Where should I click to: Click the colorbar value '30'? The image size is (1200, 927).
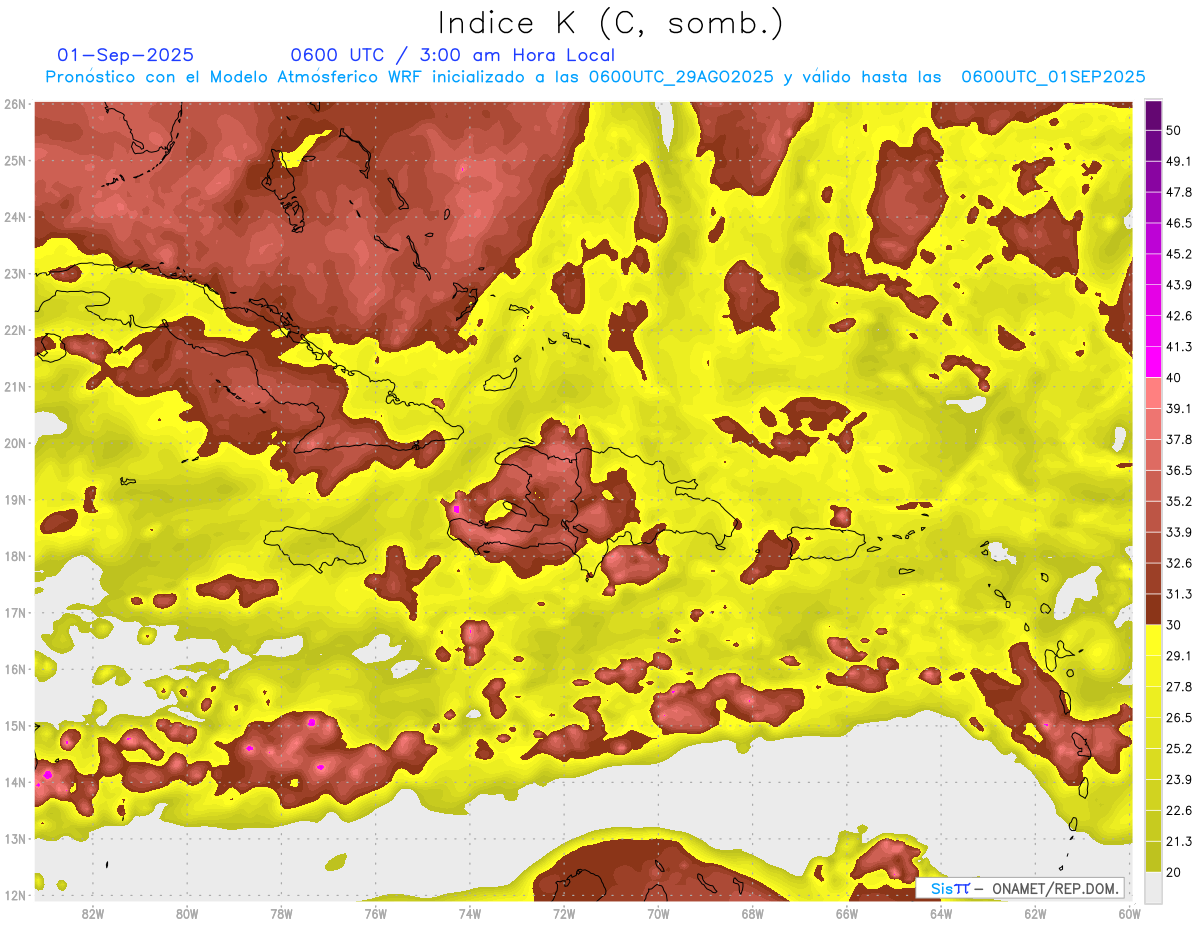click(x=1173, y=625)
